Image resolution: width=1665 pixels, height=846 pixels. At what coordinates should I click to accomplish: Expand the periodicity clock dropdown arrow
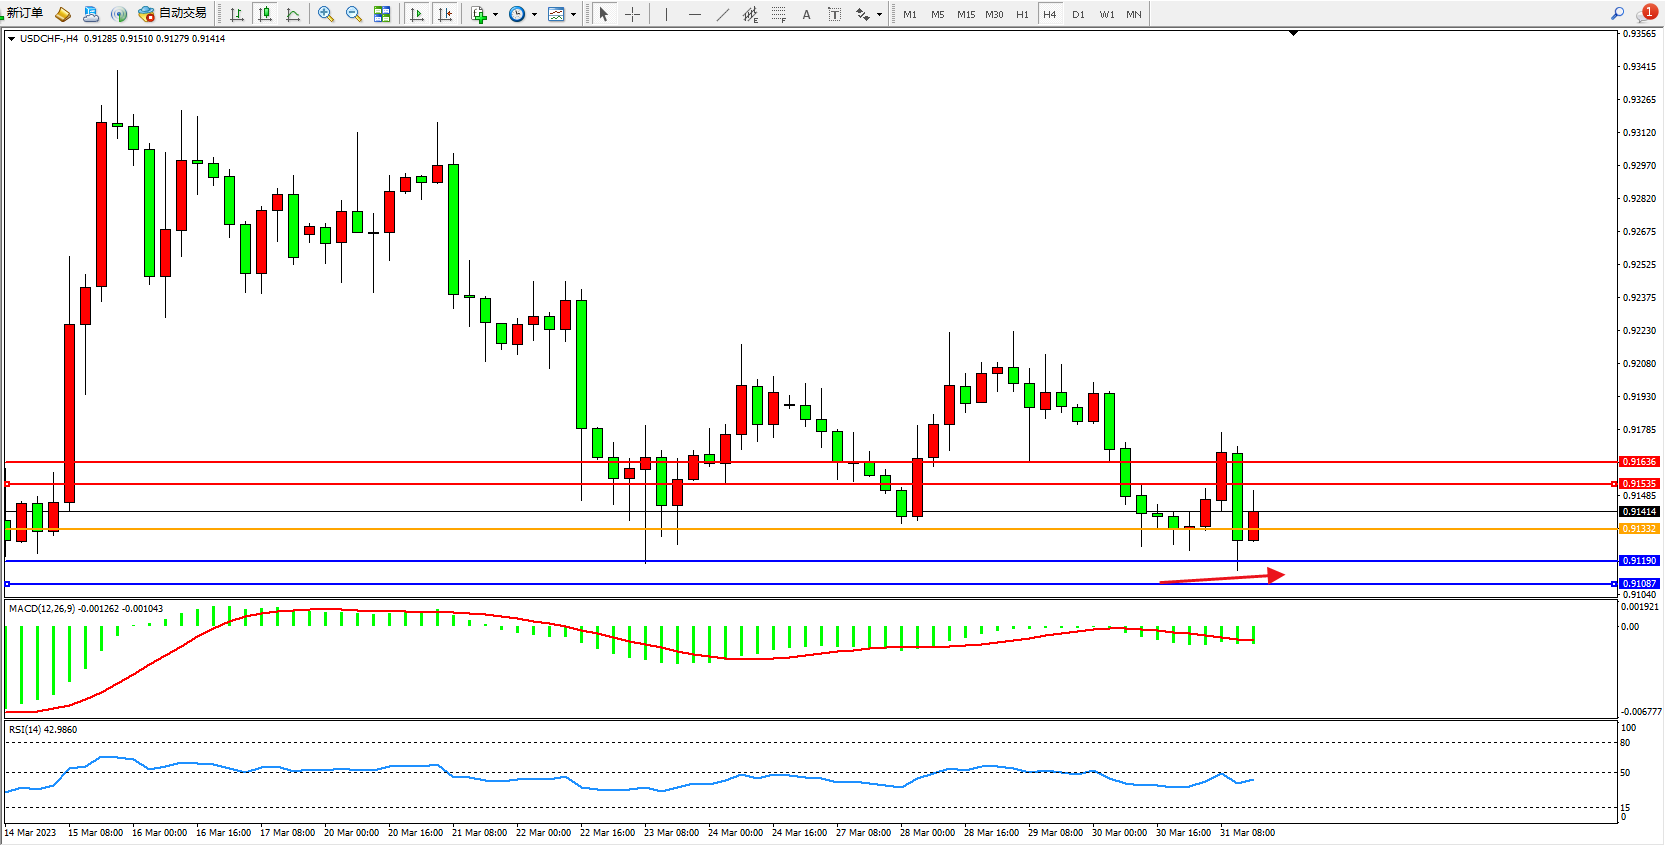click(534, 14)
